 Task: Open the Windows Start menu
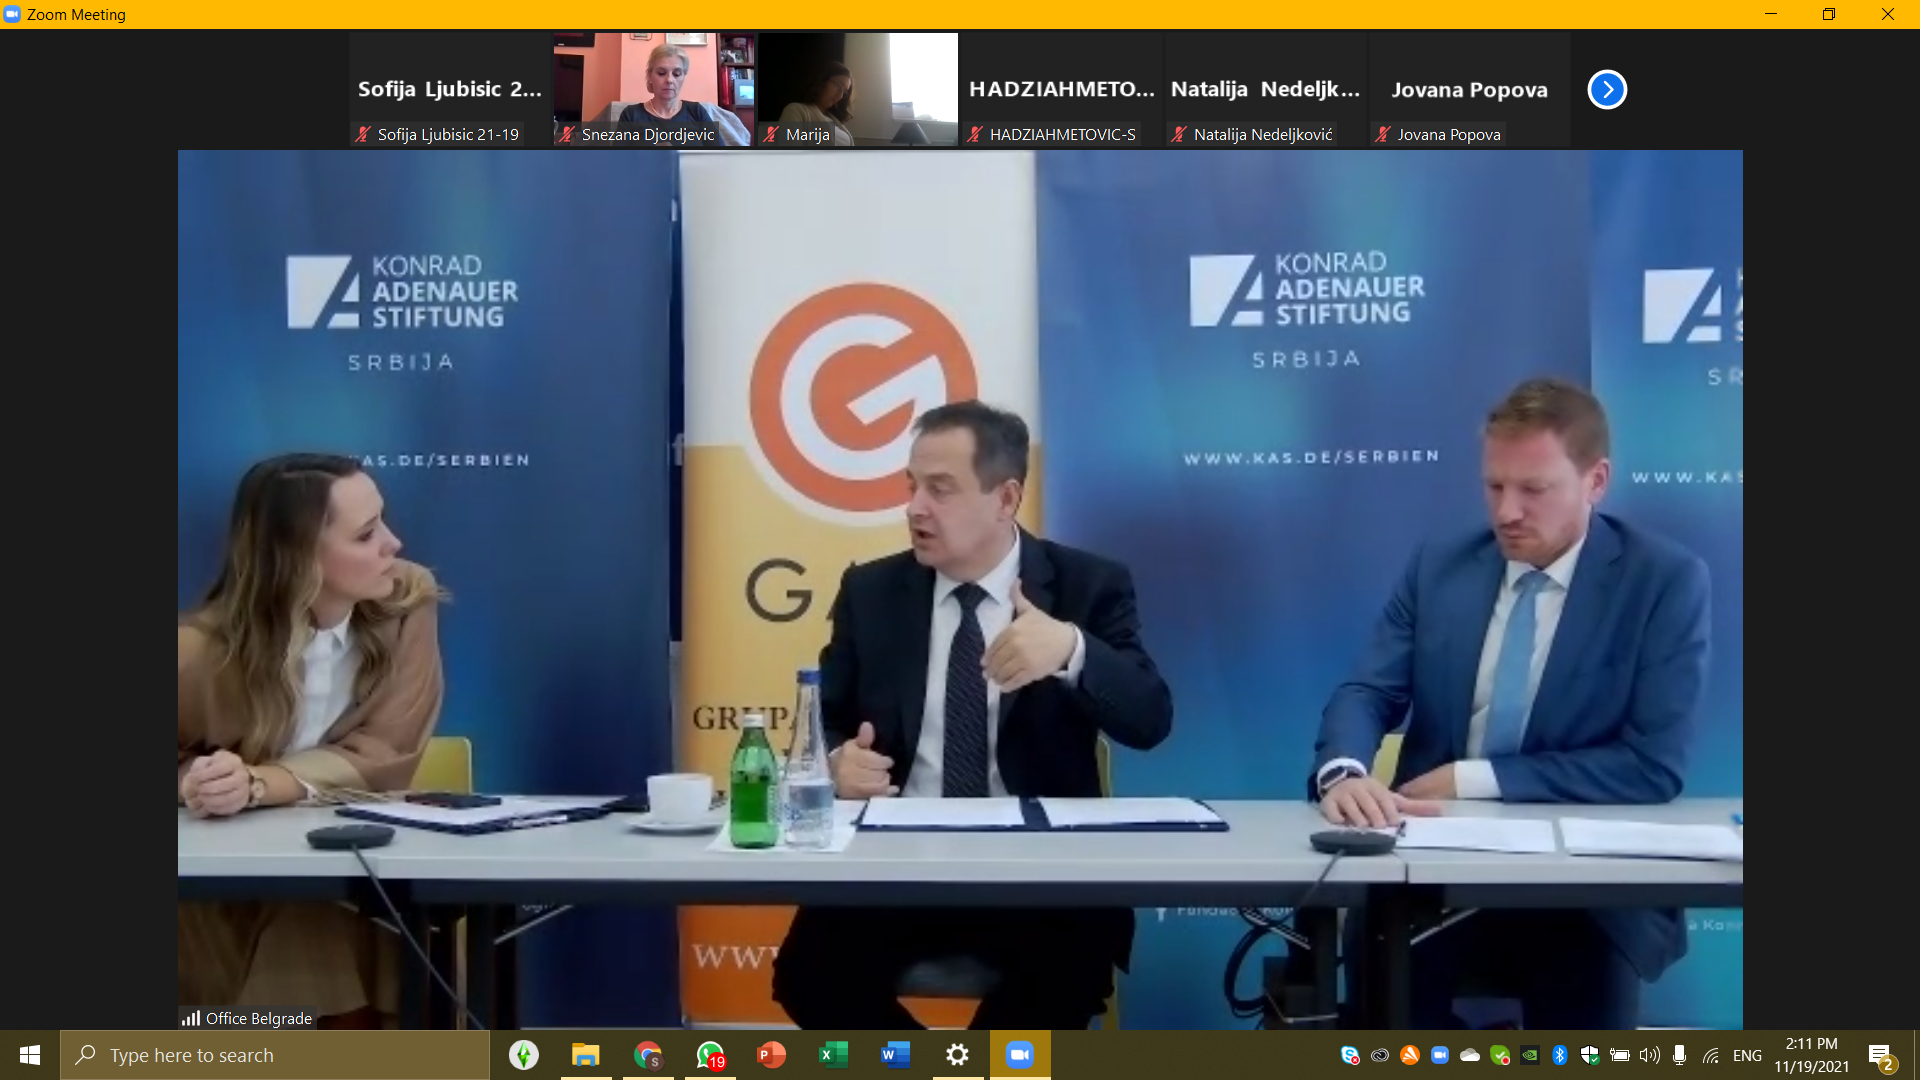point(30,1055)
